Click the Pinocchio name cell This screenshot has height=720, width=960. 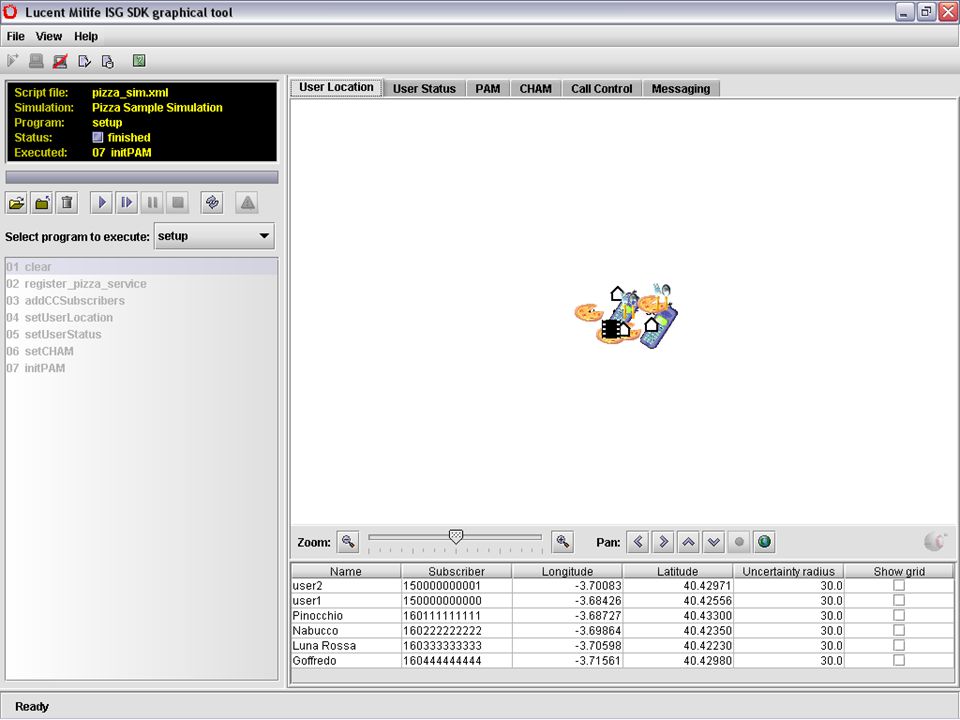(346, 616)
